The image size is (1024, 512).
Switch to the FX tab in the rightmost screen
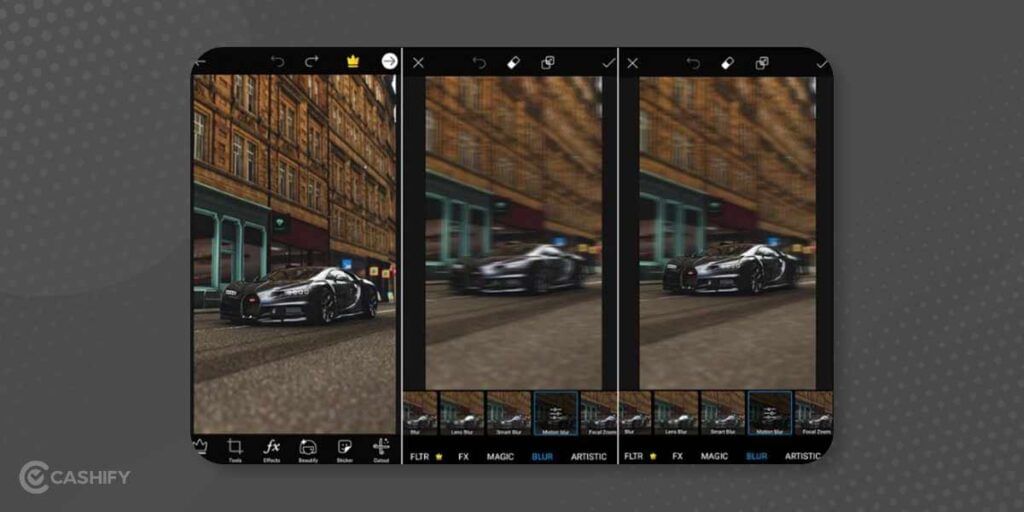(677, 456)
